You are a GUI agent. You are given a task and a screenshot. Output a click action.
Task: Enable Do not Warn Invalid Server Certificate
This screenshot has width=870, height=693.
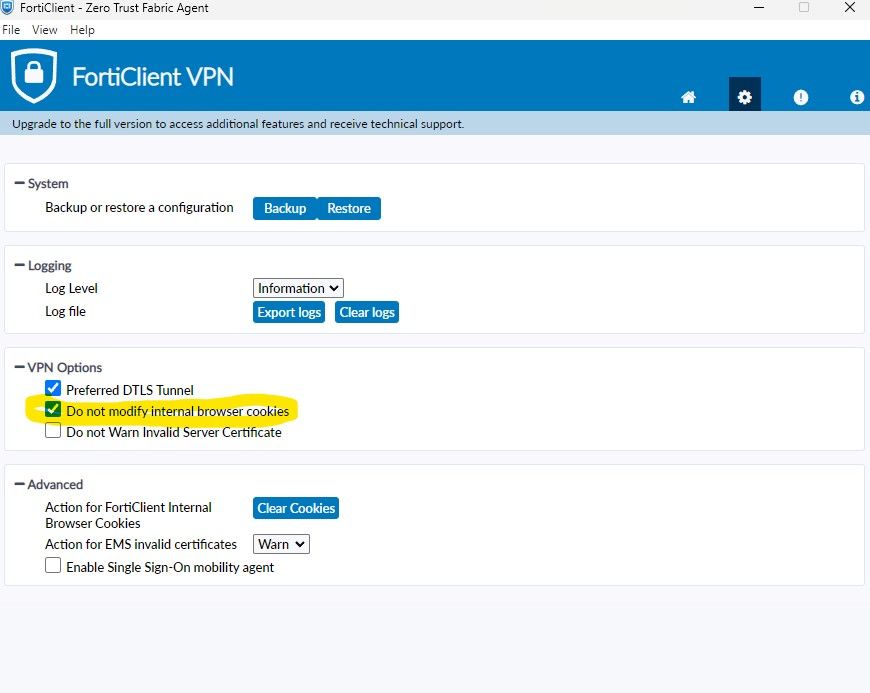pos(53,431)
